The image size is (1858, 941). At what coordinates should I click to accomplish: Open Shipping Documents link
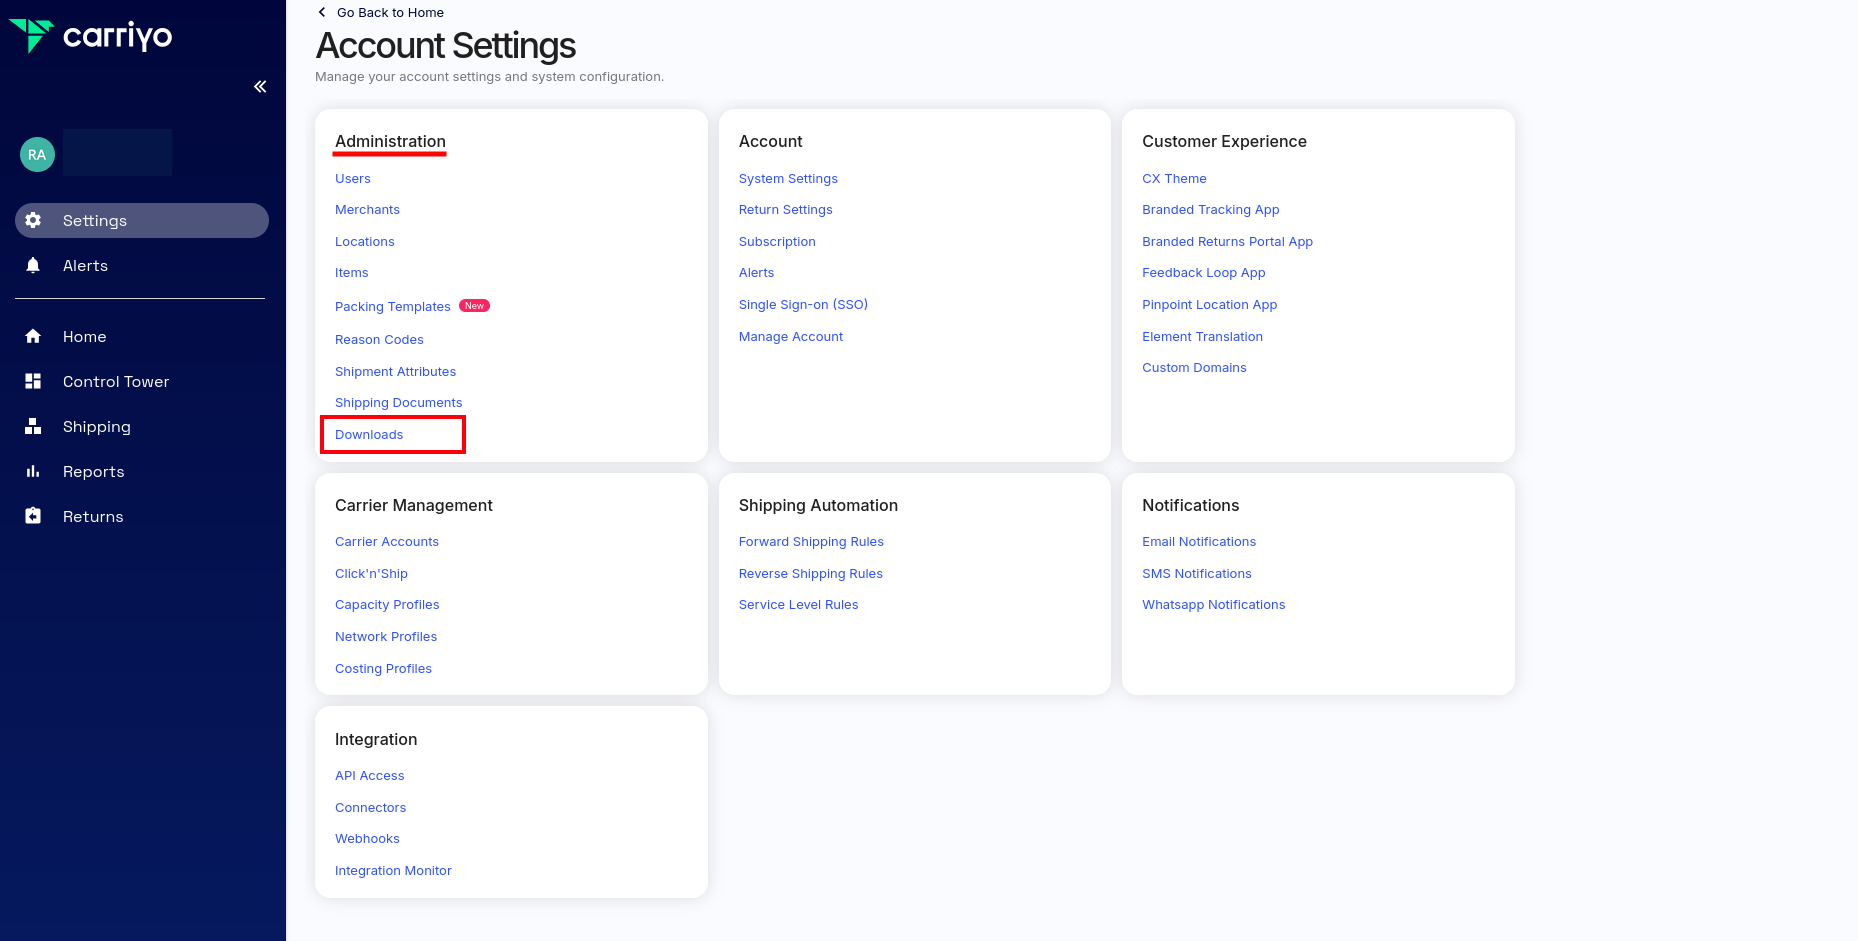click(399, 402)
